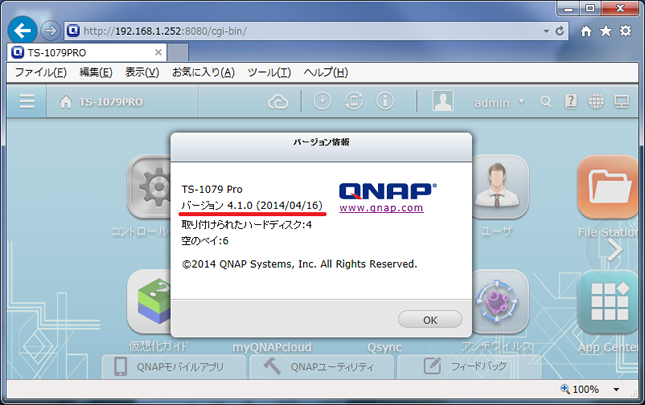Screen dimensions: 645x405
Task: Open the ツール(T) menu
Action: click(269, 72)
